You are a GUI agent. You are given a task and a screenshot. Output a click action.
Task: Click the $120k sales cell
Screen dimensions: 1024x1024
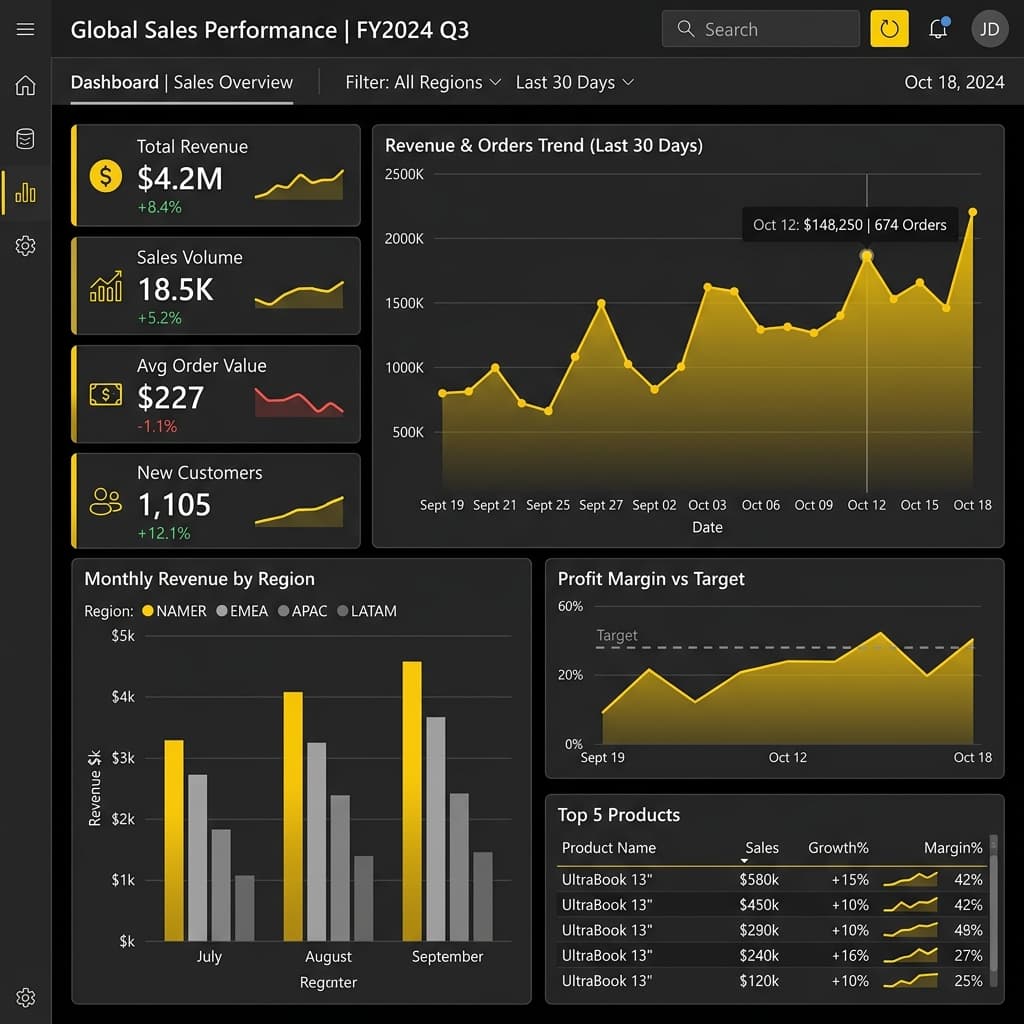(x=759, y=980)
